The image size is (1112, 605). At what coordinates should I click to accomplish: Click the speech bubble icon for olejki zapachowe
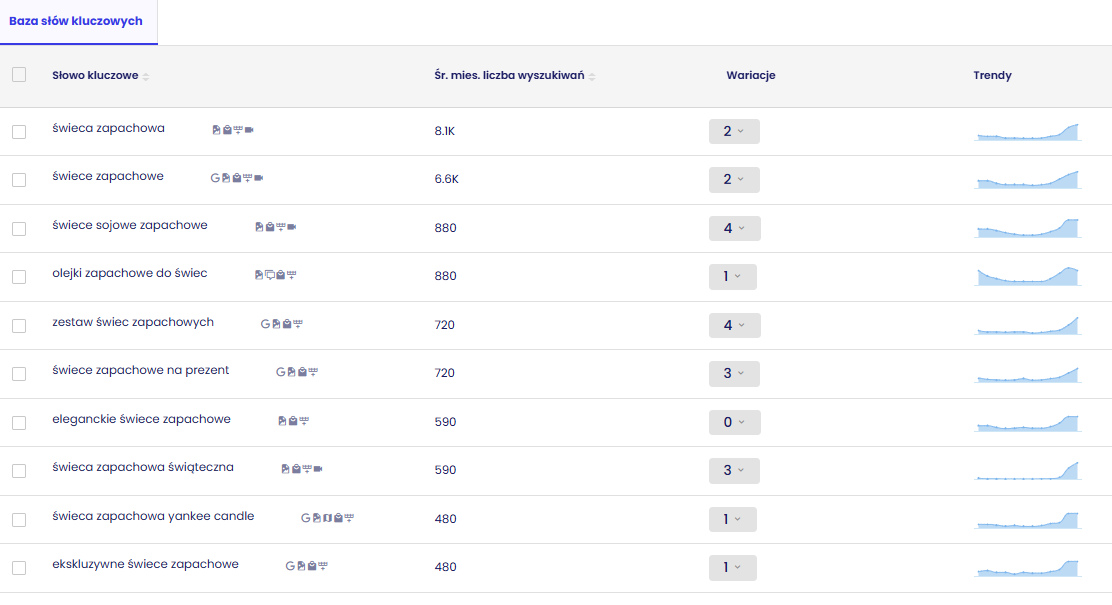pos(269,275)
